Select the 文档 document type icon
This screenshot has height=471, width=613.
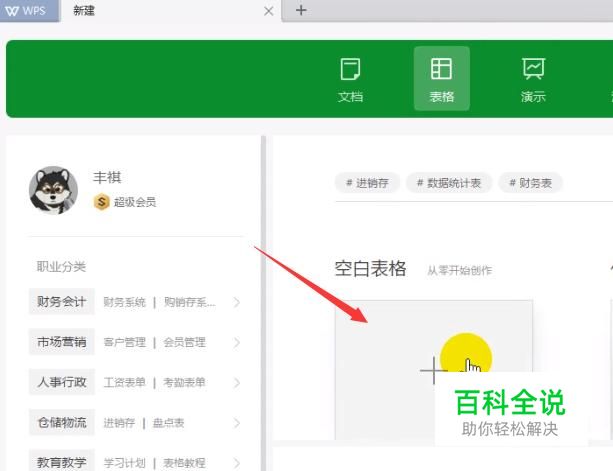350,79
